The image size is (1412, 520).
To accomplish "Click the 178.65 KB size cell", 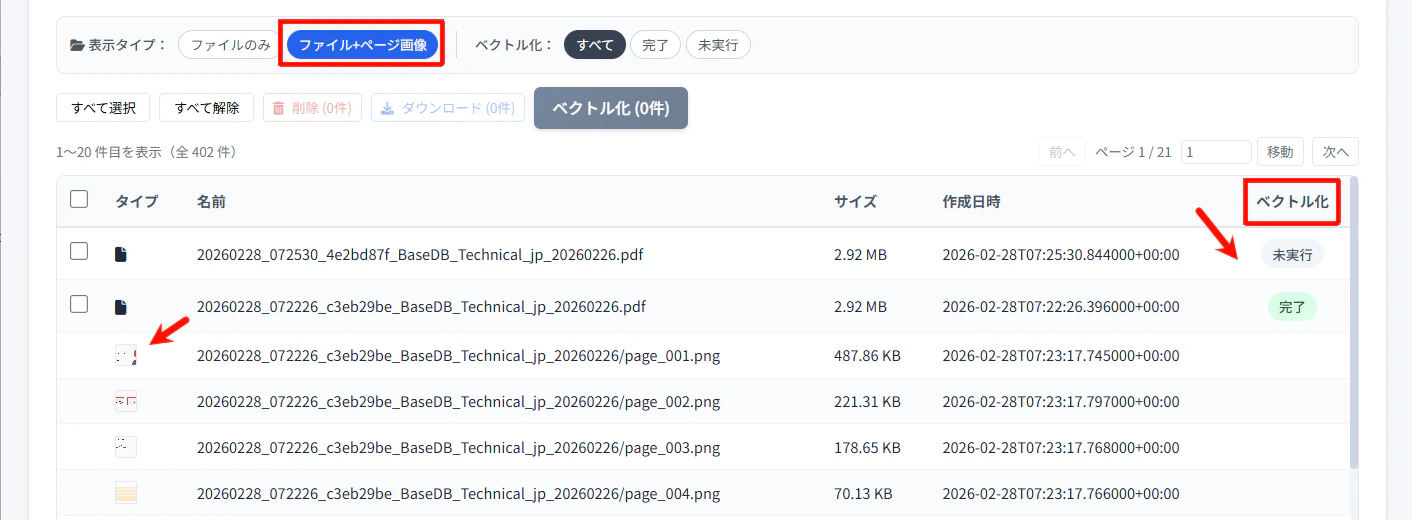I will coord(867,447).
